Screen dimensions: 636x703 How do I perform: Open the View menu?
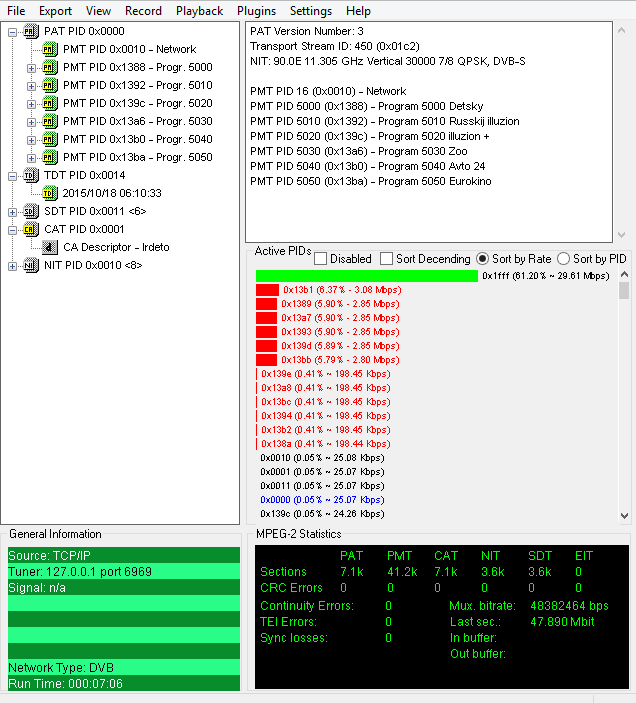98,11
